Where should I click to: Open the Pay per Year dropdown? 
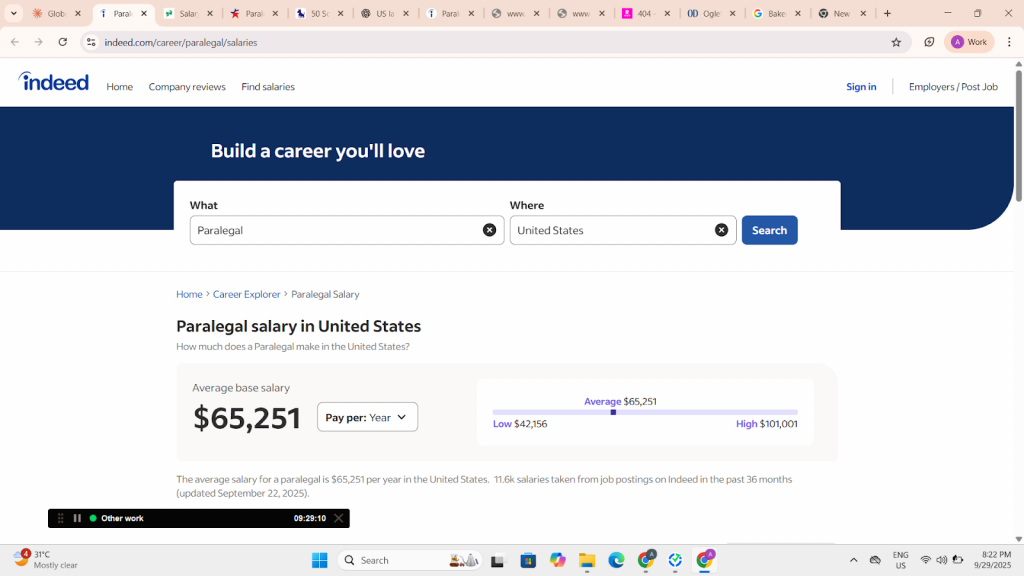[367, 417]
